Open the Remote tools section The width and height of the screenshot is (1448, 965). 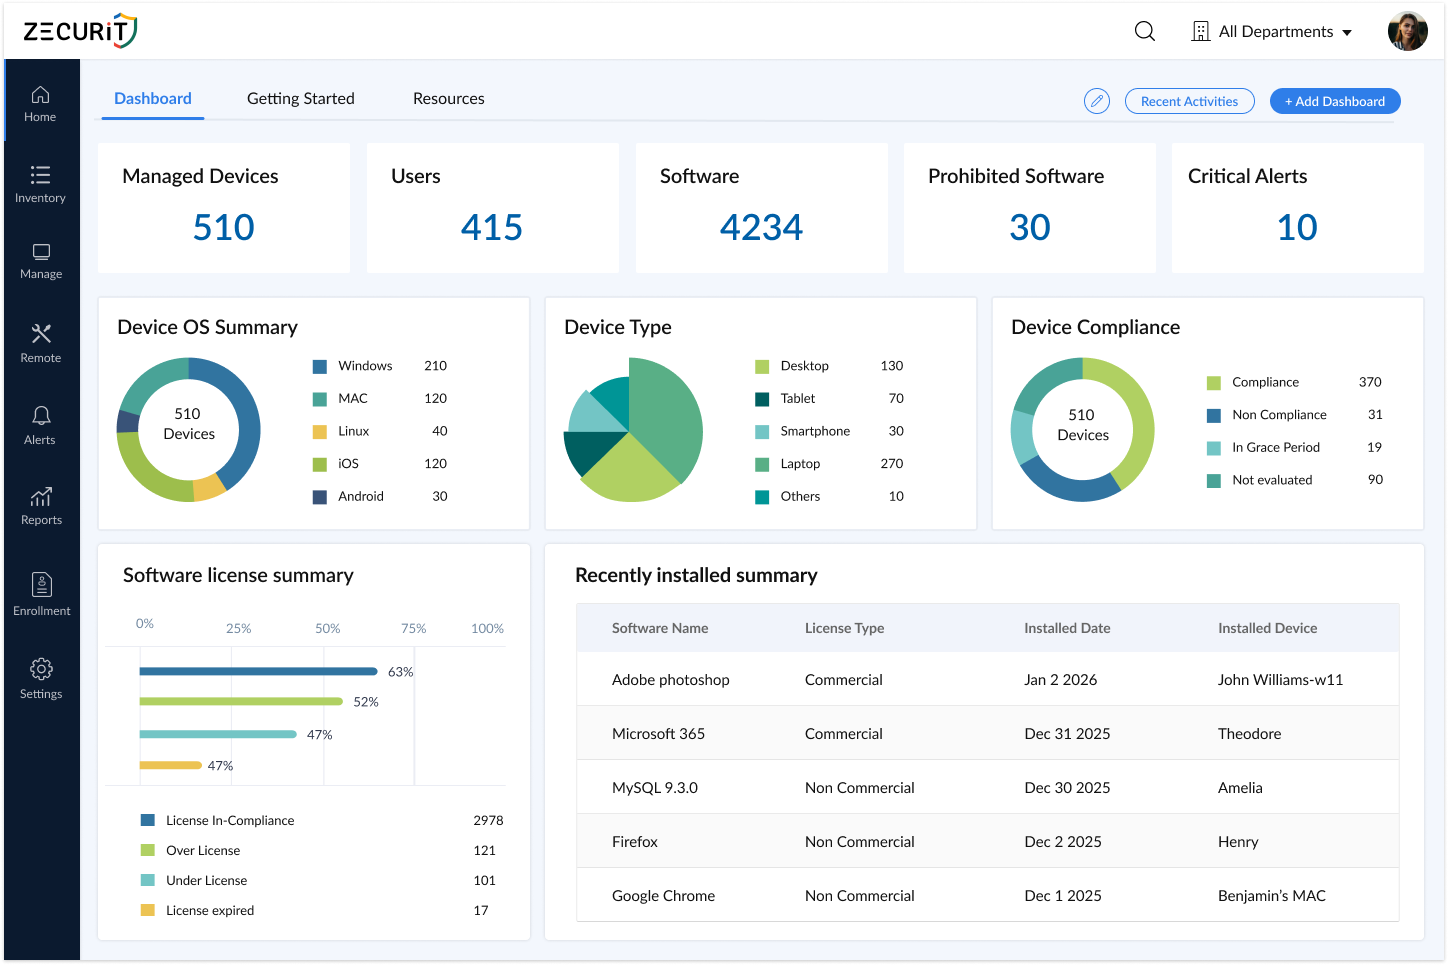click(x=41, y=343)
